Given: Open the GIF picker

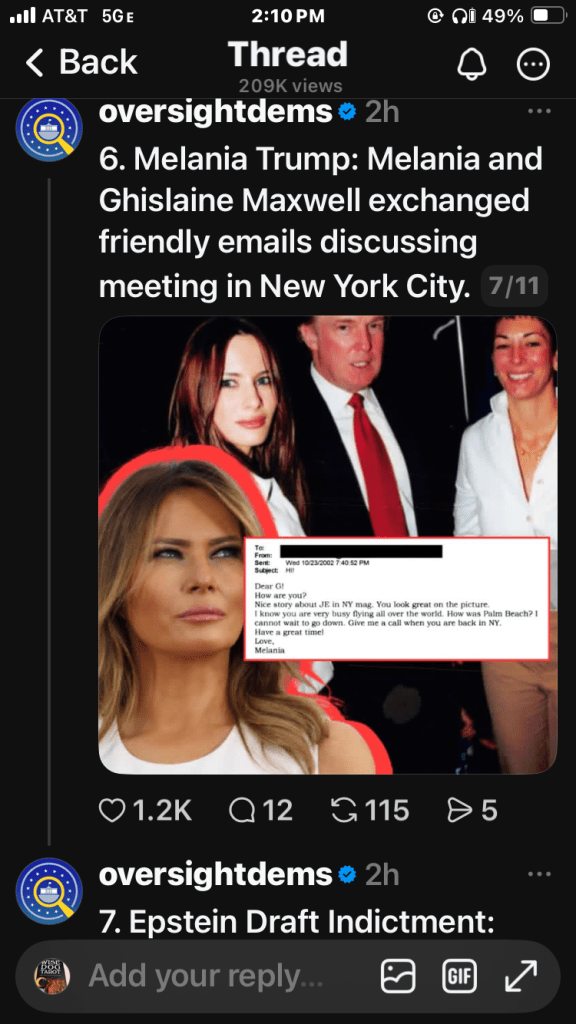Looking at the screenshot, I should pyautogui.click(x=459, y=976).
